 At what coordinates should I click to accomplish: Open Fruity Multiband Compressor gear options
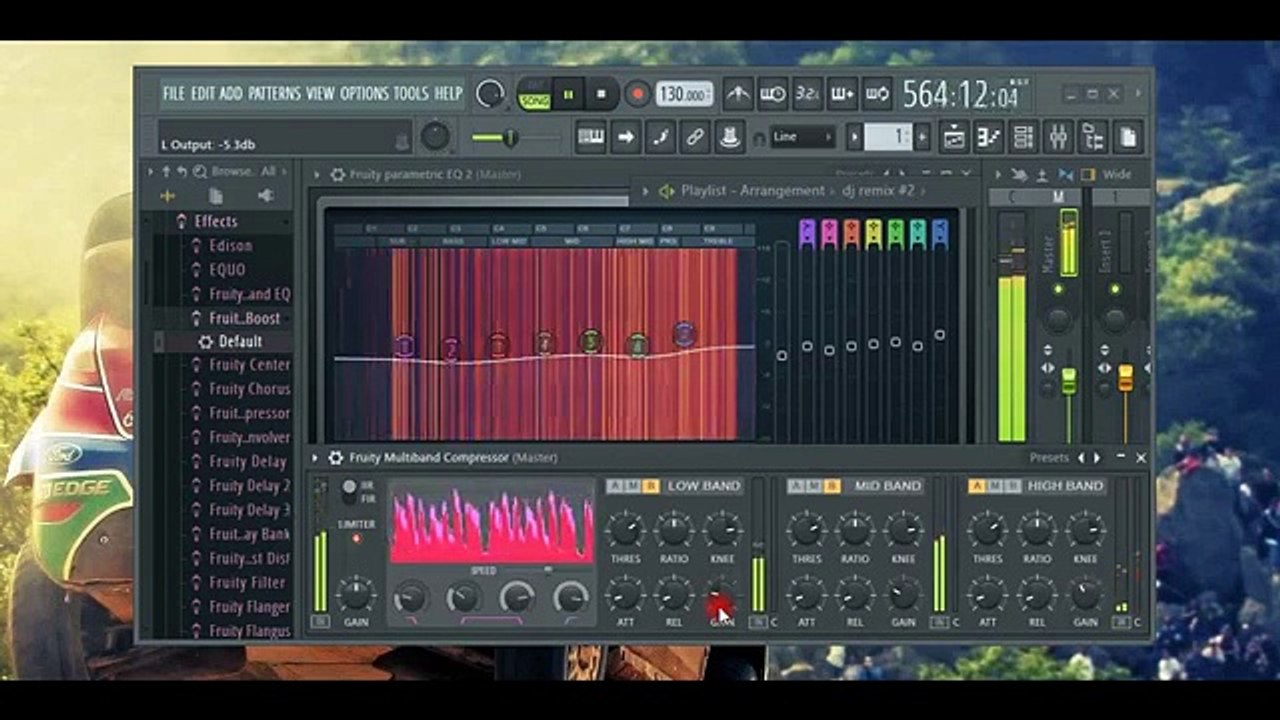point(336,458)
